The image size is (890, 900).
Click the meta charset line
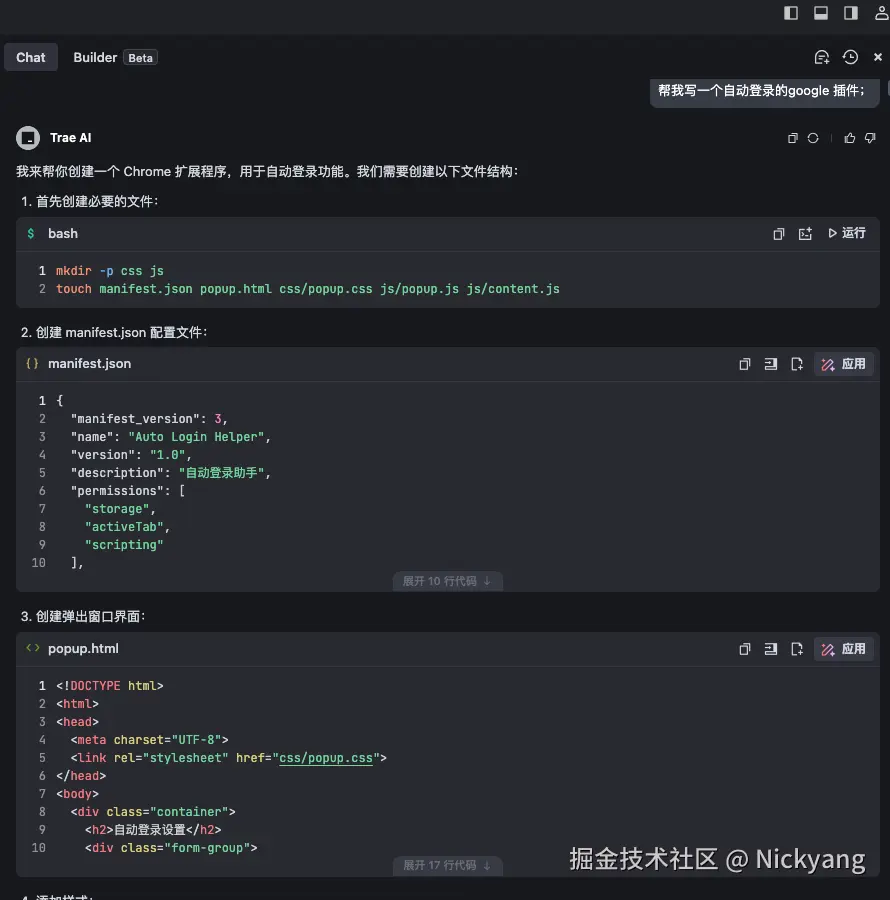tap(149, 739)
